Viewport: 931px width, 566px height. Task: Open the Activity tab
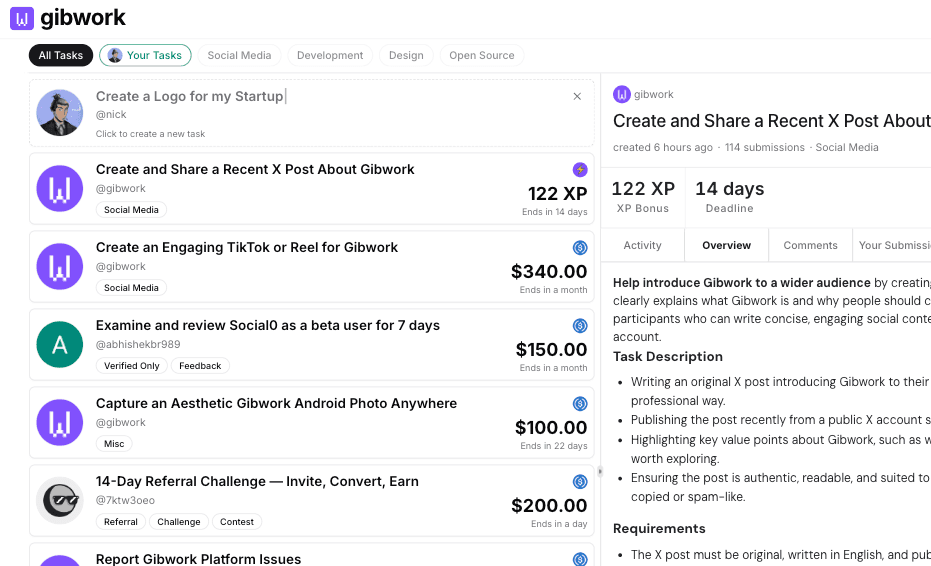point(642,245)
